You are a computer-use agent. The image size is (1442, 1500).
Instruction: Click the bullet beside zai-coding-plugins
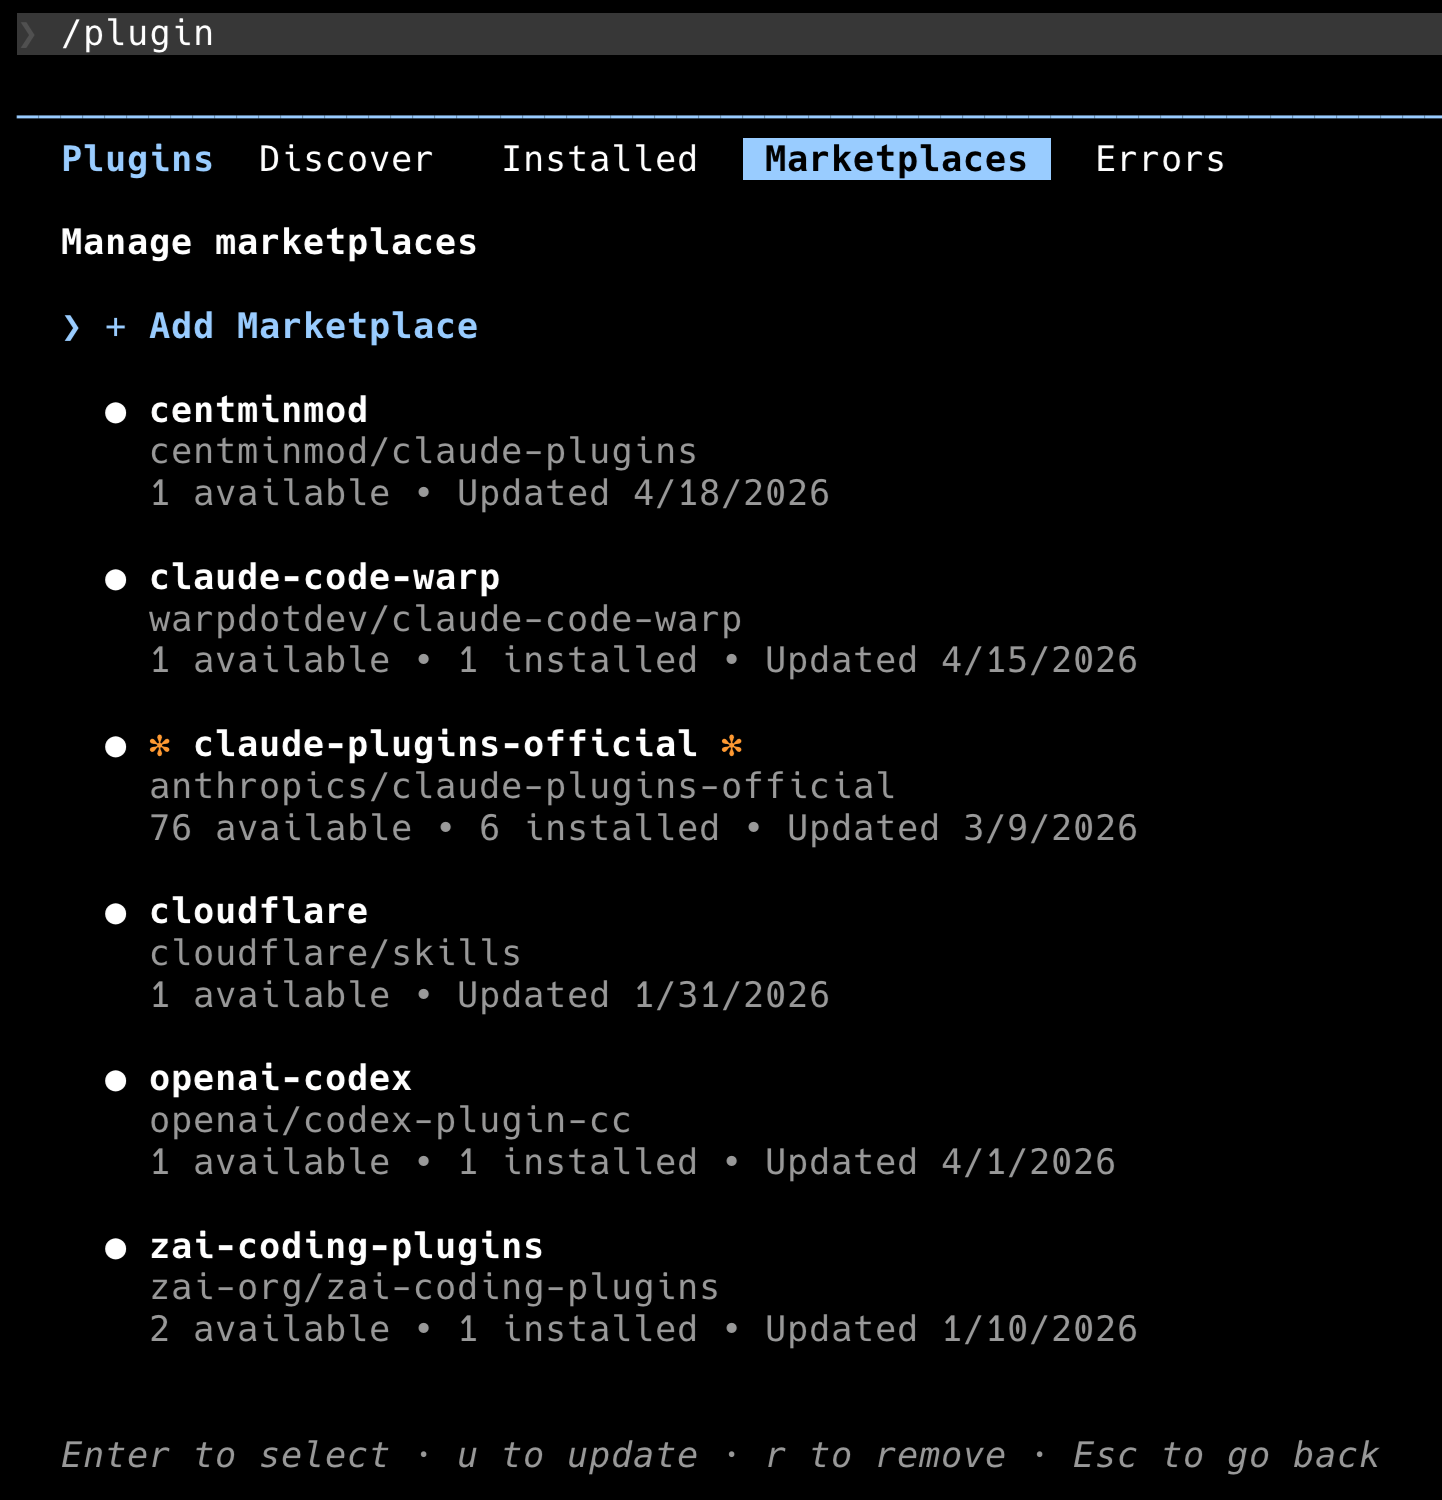coord(116,1248)
